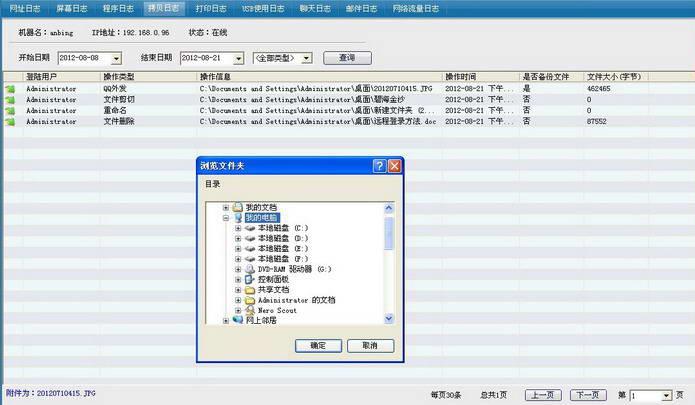
Task: Click the green icon on the QQ外发 row
Action: pos(10,89)
